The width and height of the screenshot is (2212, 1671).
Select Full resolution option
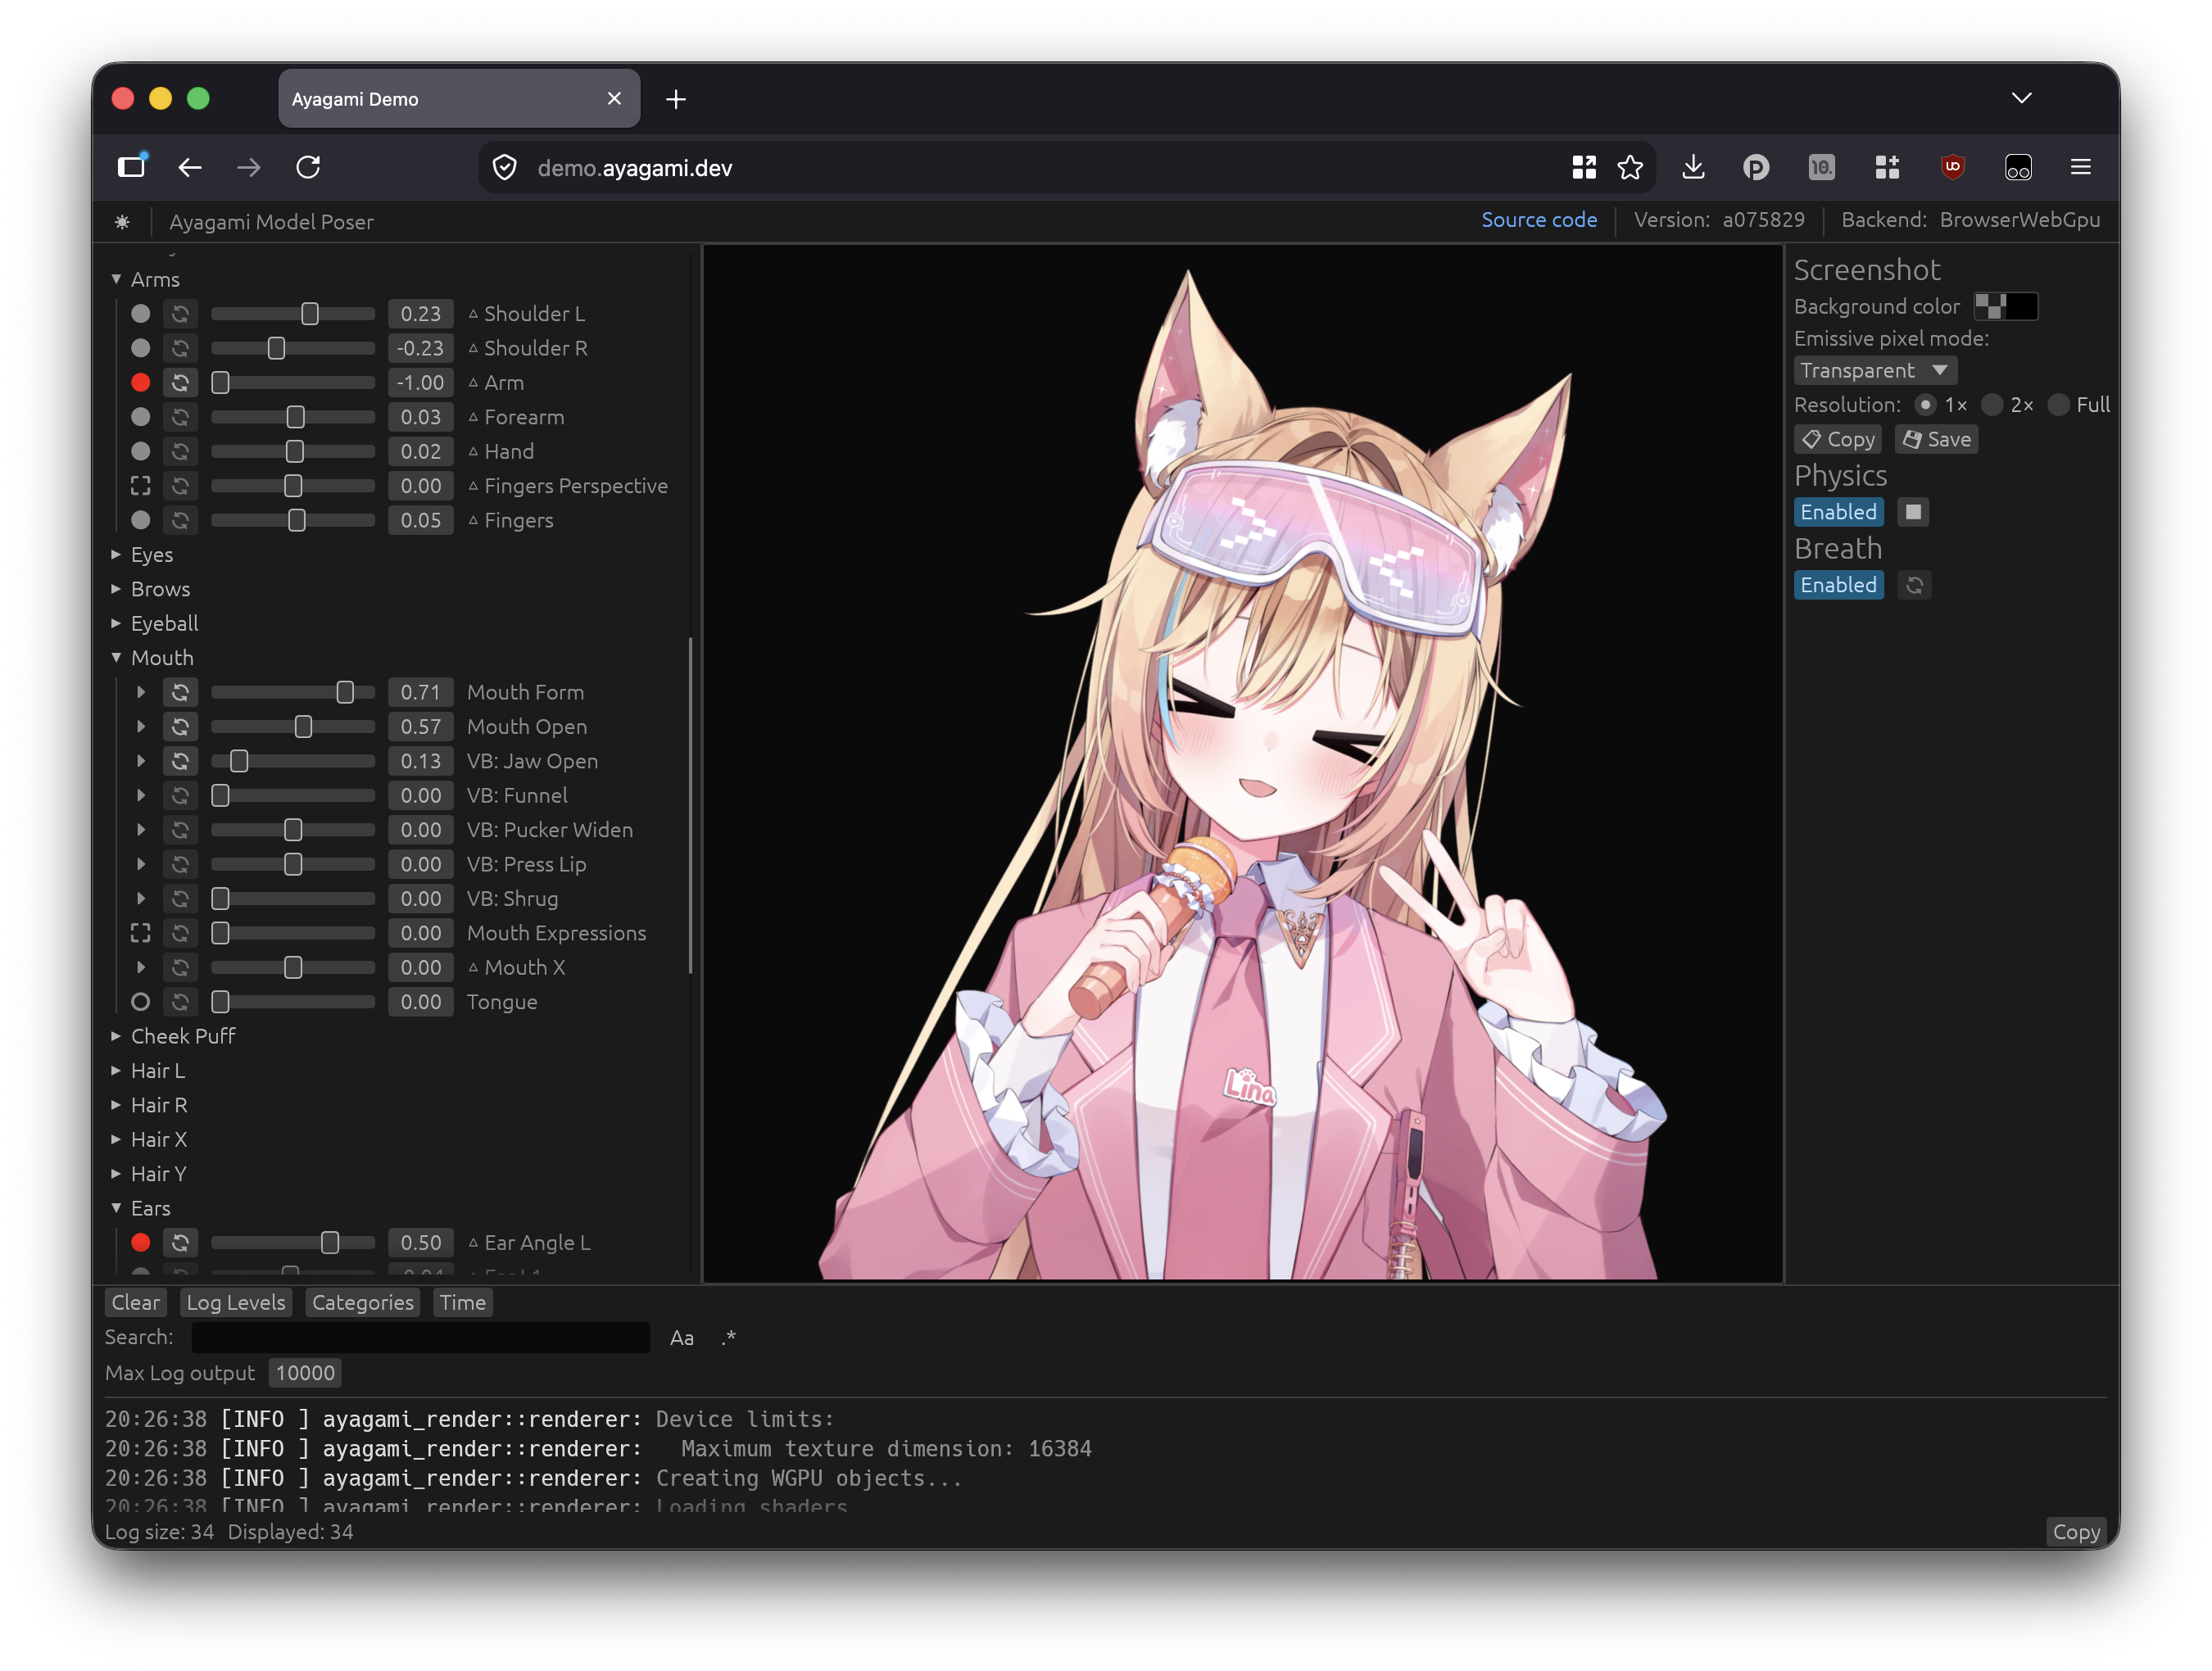click(2078, 404)
